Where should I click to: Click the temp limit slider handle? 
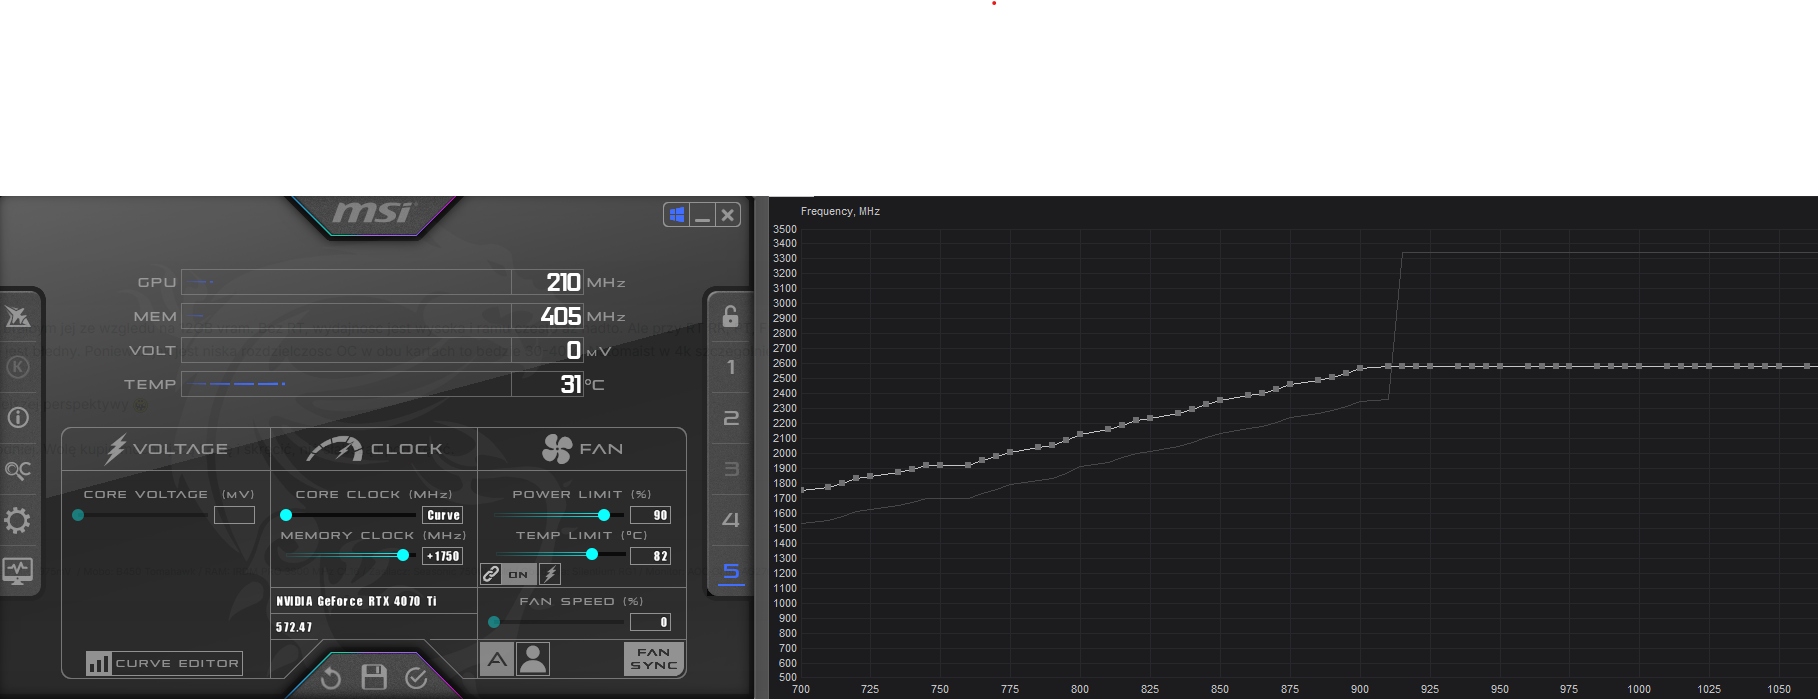coord(592,554)
